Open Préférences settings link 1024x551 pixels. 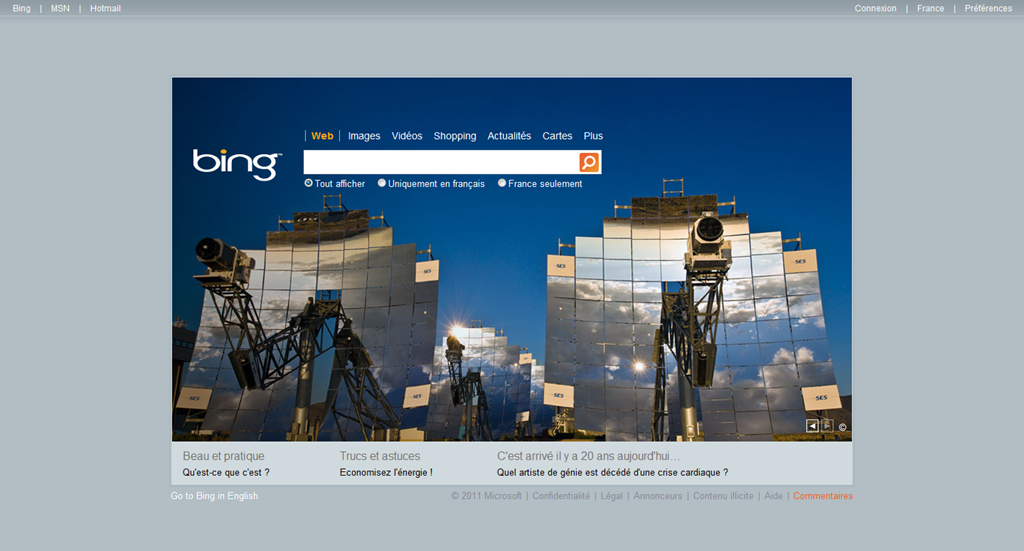[988, 8]
